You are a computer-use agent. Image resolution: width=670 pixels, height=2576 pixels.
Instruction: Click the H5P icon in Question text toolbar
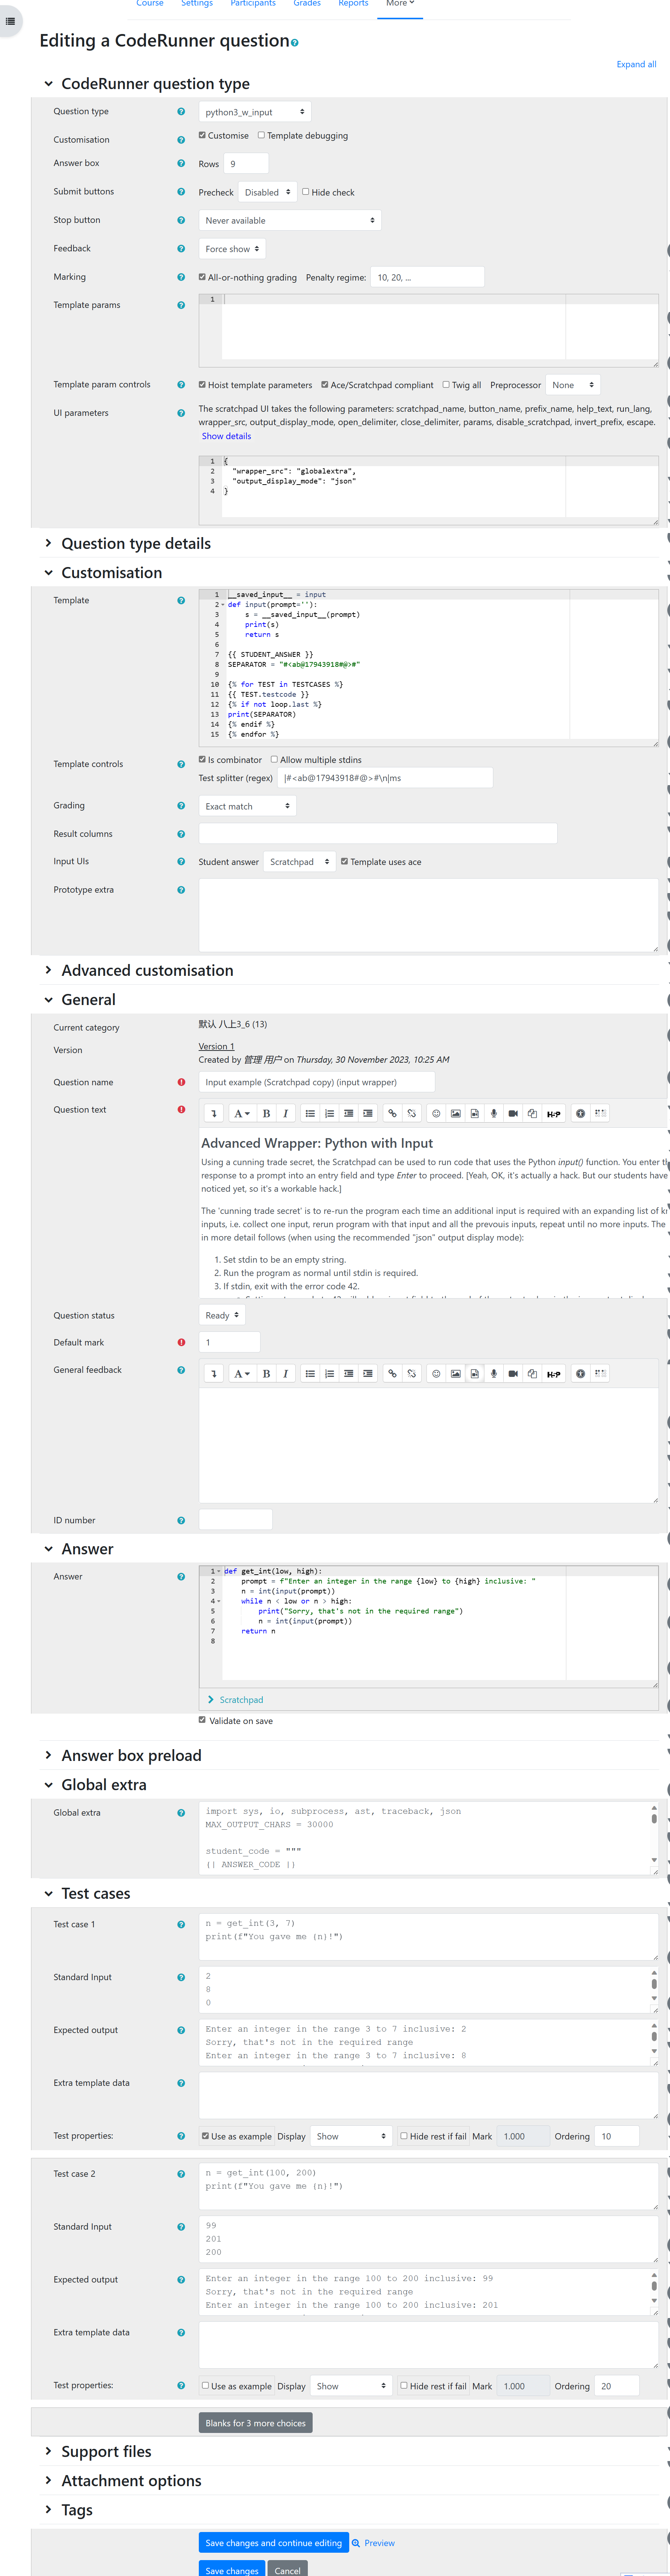pos(553,1113)
